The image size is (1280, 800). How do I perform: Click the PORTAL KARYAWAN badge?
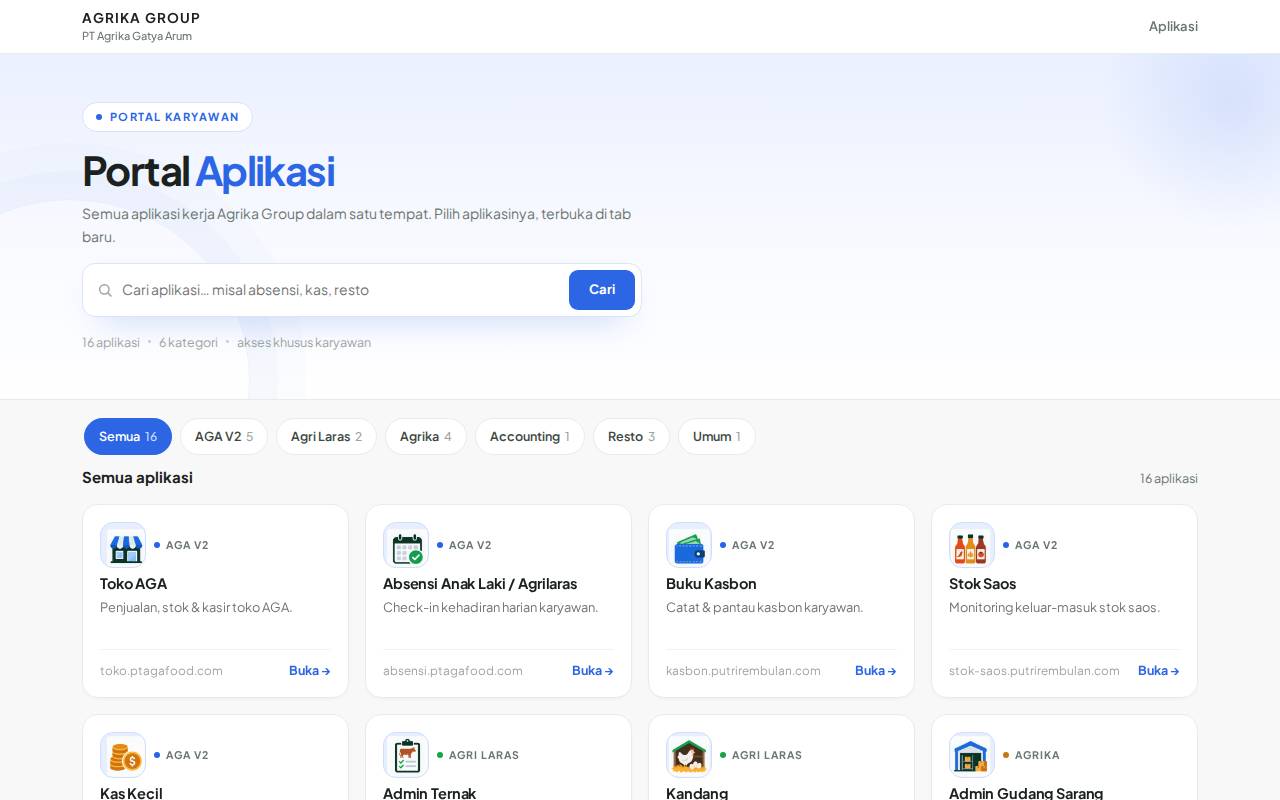point(167,117)
